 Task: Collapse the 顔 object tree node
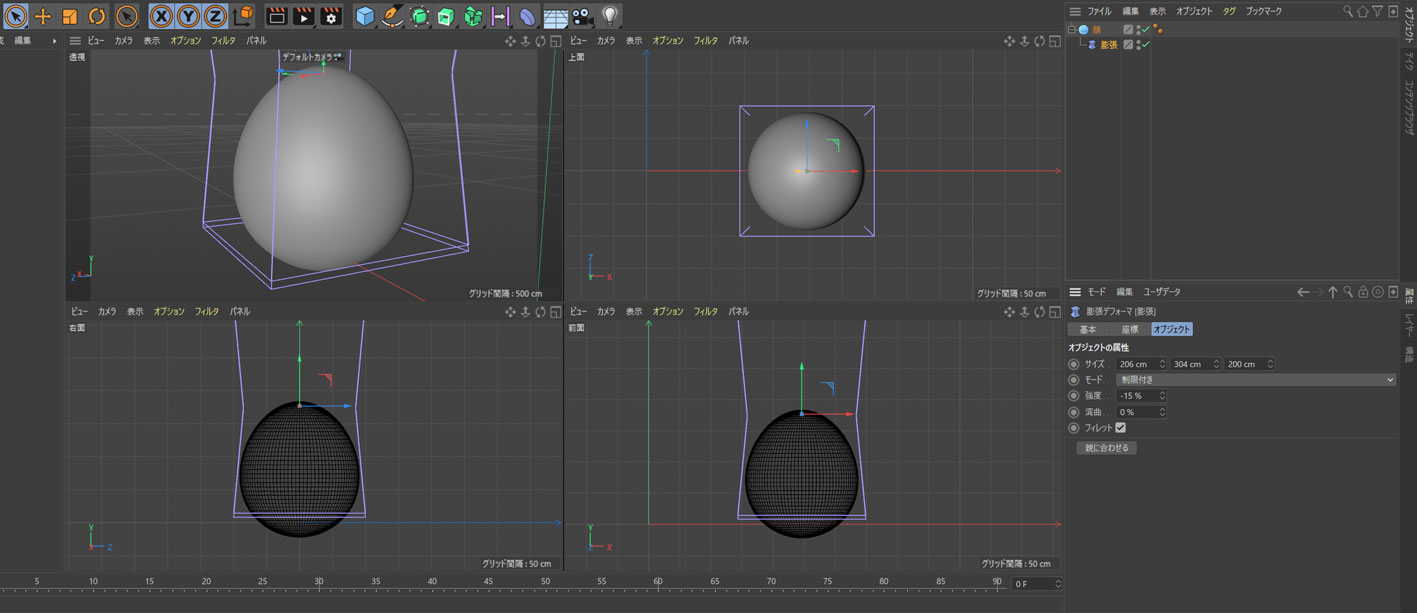1071,30
